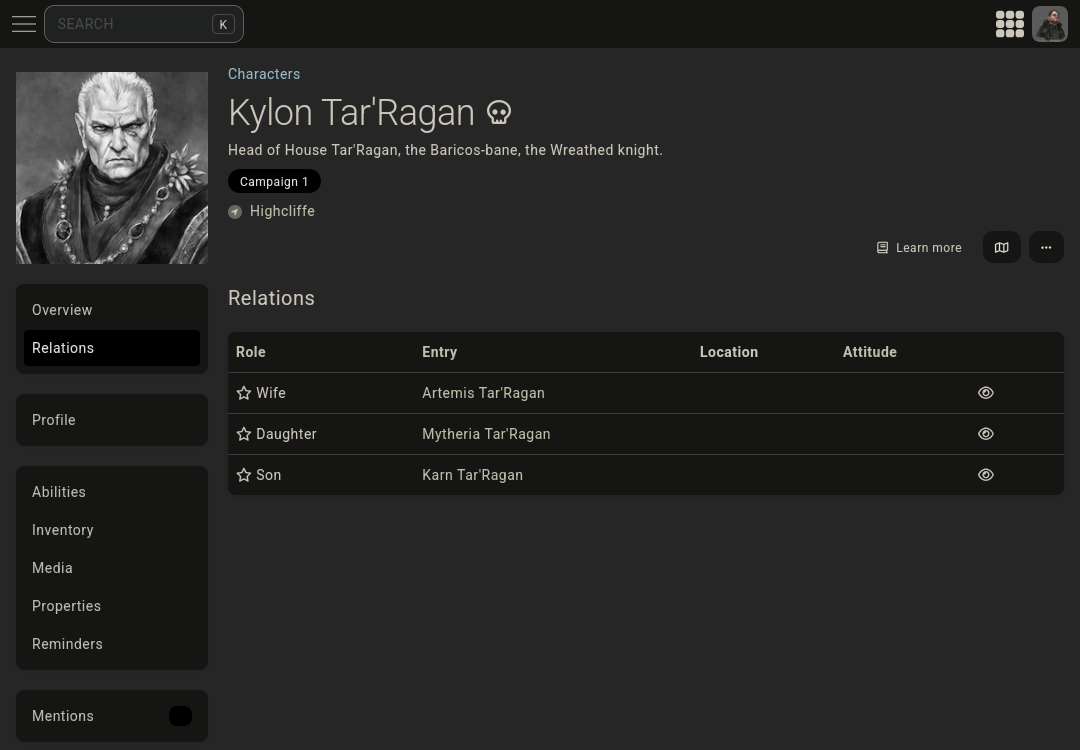
Task: Click the Campaign 1 tag badge
Action: point(274,182)
